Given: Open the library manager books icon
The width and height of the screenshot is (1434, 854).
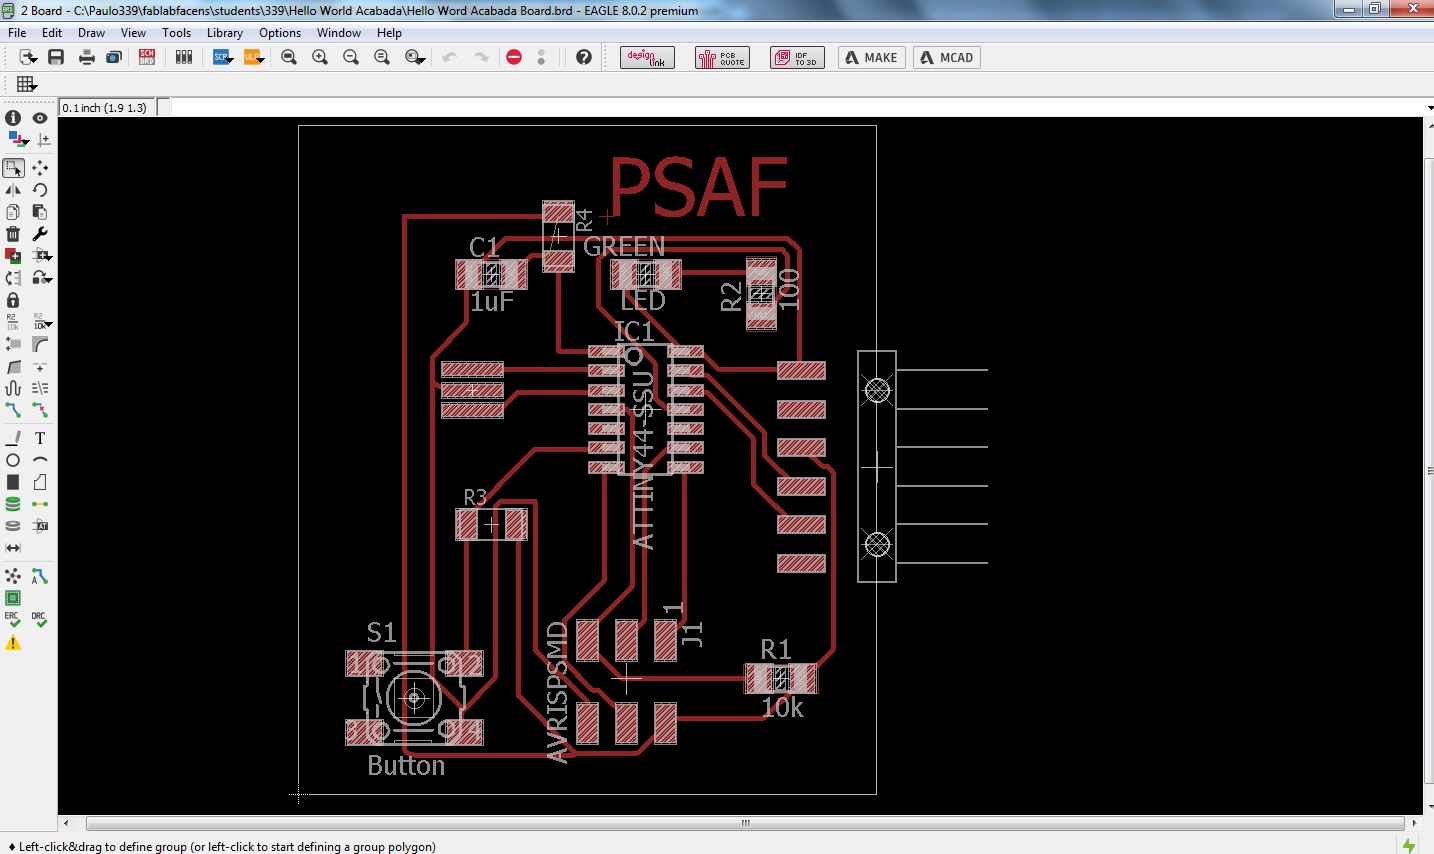Looking at the screenshot, I should tap(184, 58).
